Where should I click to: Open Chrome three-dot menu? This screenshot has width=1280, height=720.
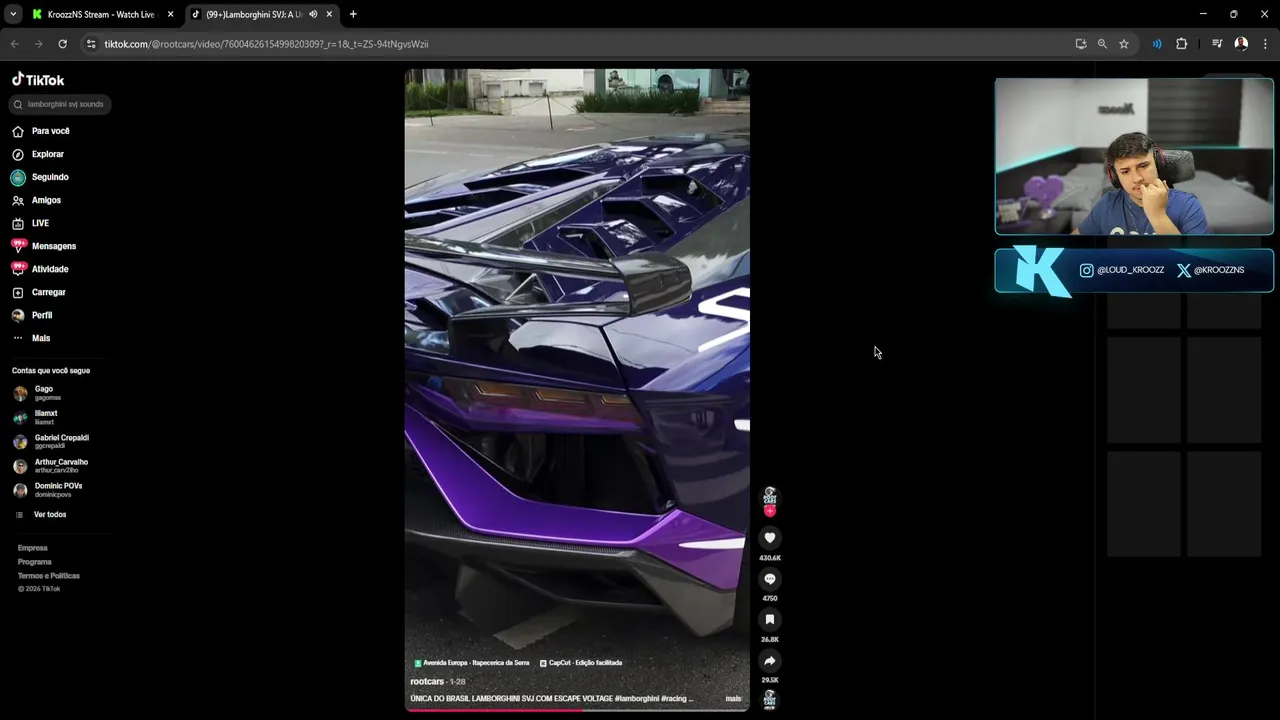pyautogui.click(x=1265, y=44)
